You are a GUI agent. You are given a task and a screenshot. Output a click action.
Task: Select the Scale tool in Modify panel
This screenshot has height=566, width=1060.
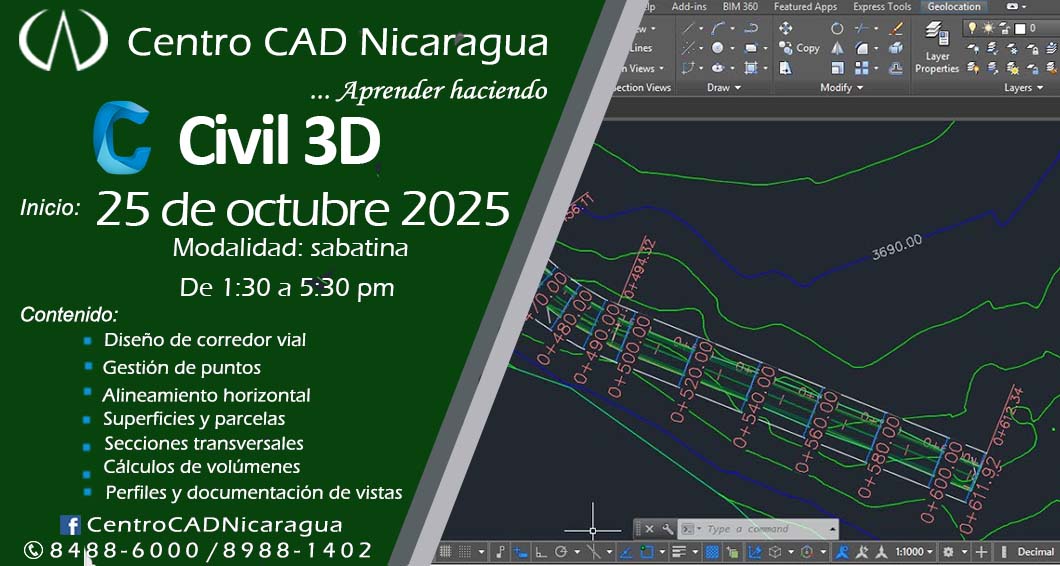837,68
